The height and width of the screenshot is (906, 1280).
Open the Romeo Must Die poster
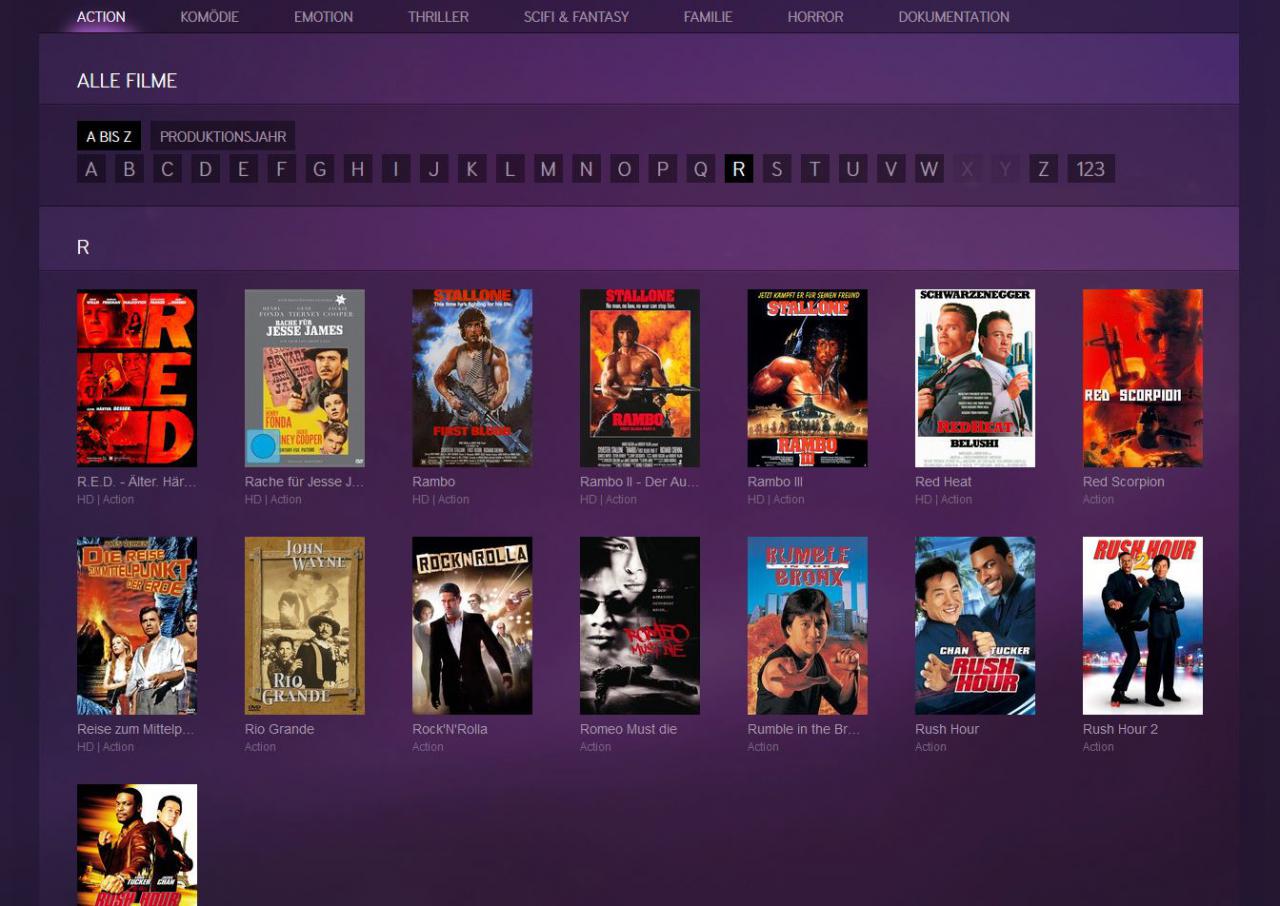pos(640,626)
